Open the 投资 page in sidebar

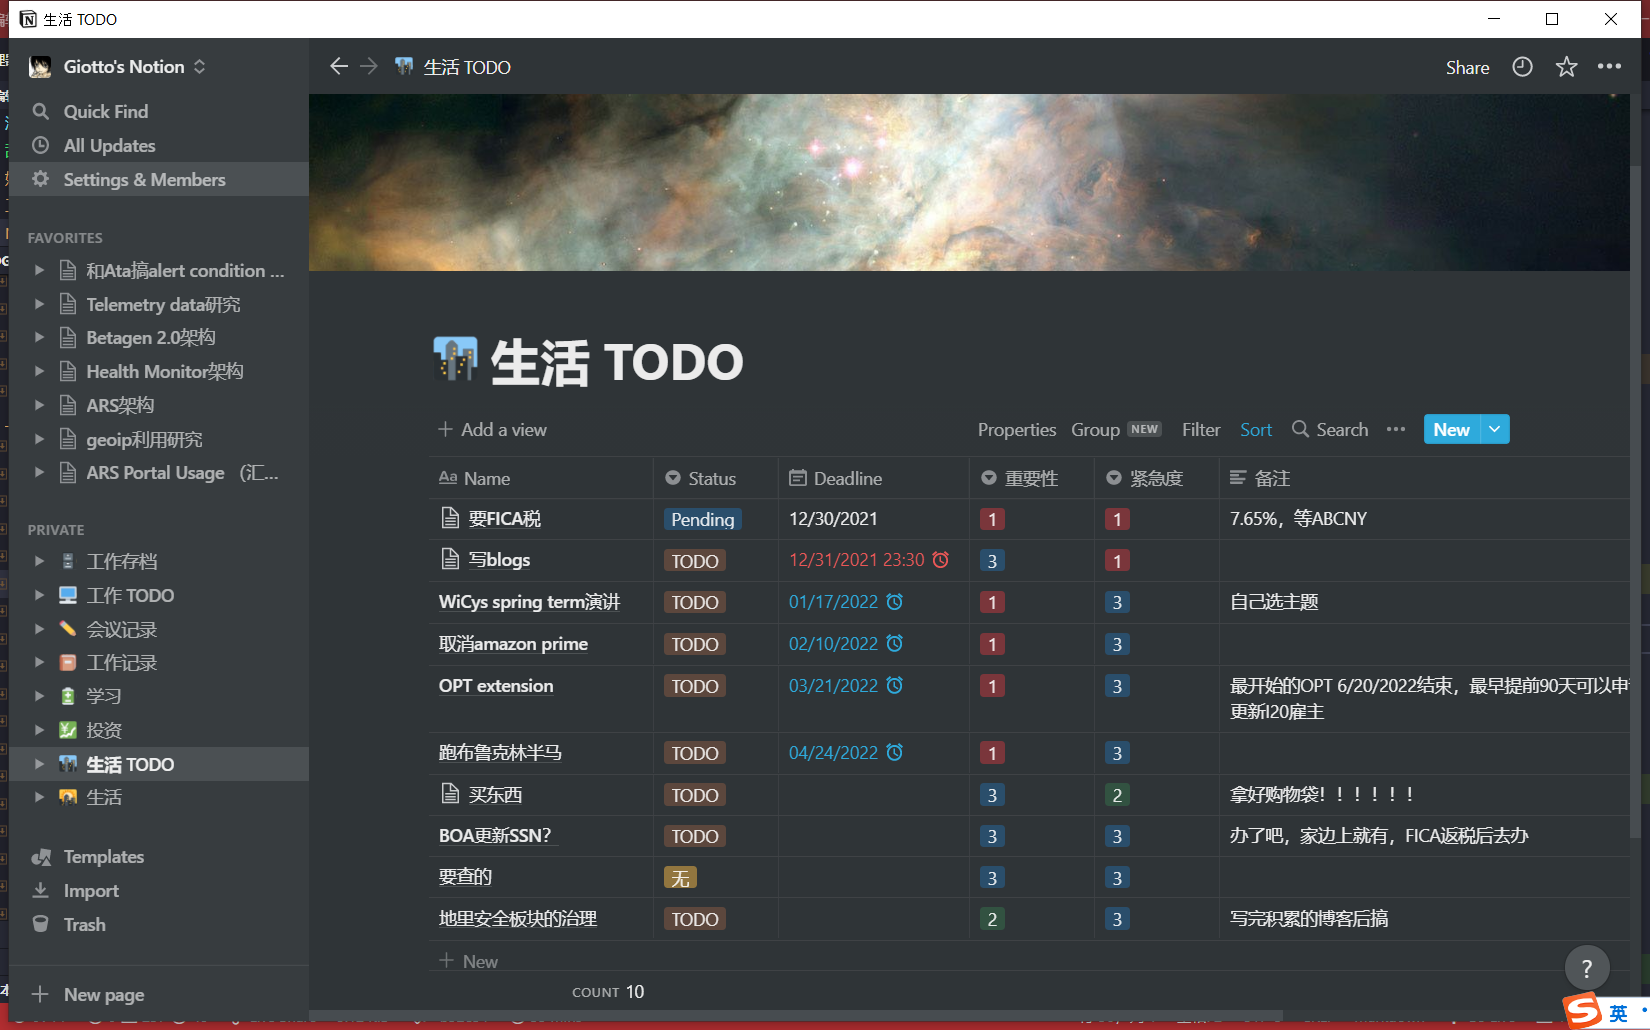point(104,730)
